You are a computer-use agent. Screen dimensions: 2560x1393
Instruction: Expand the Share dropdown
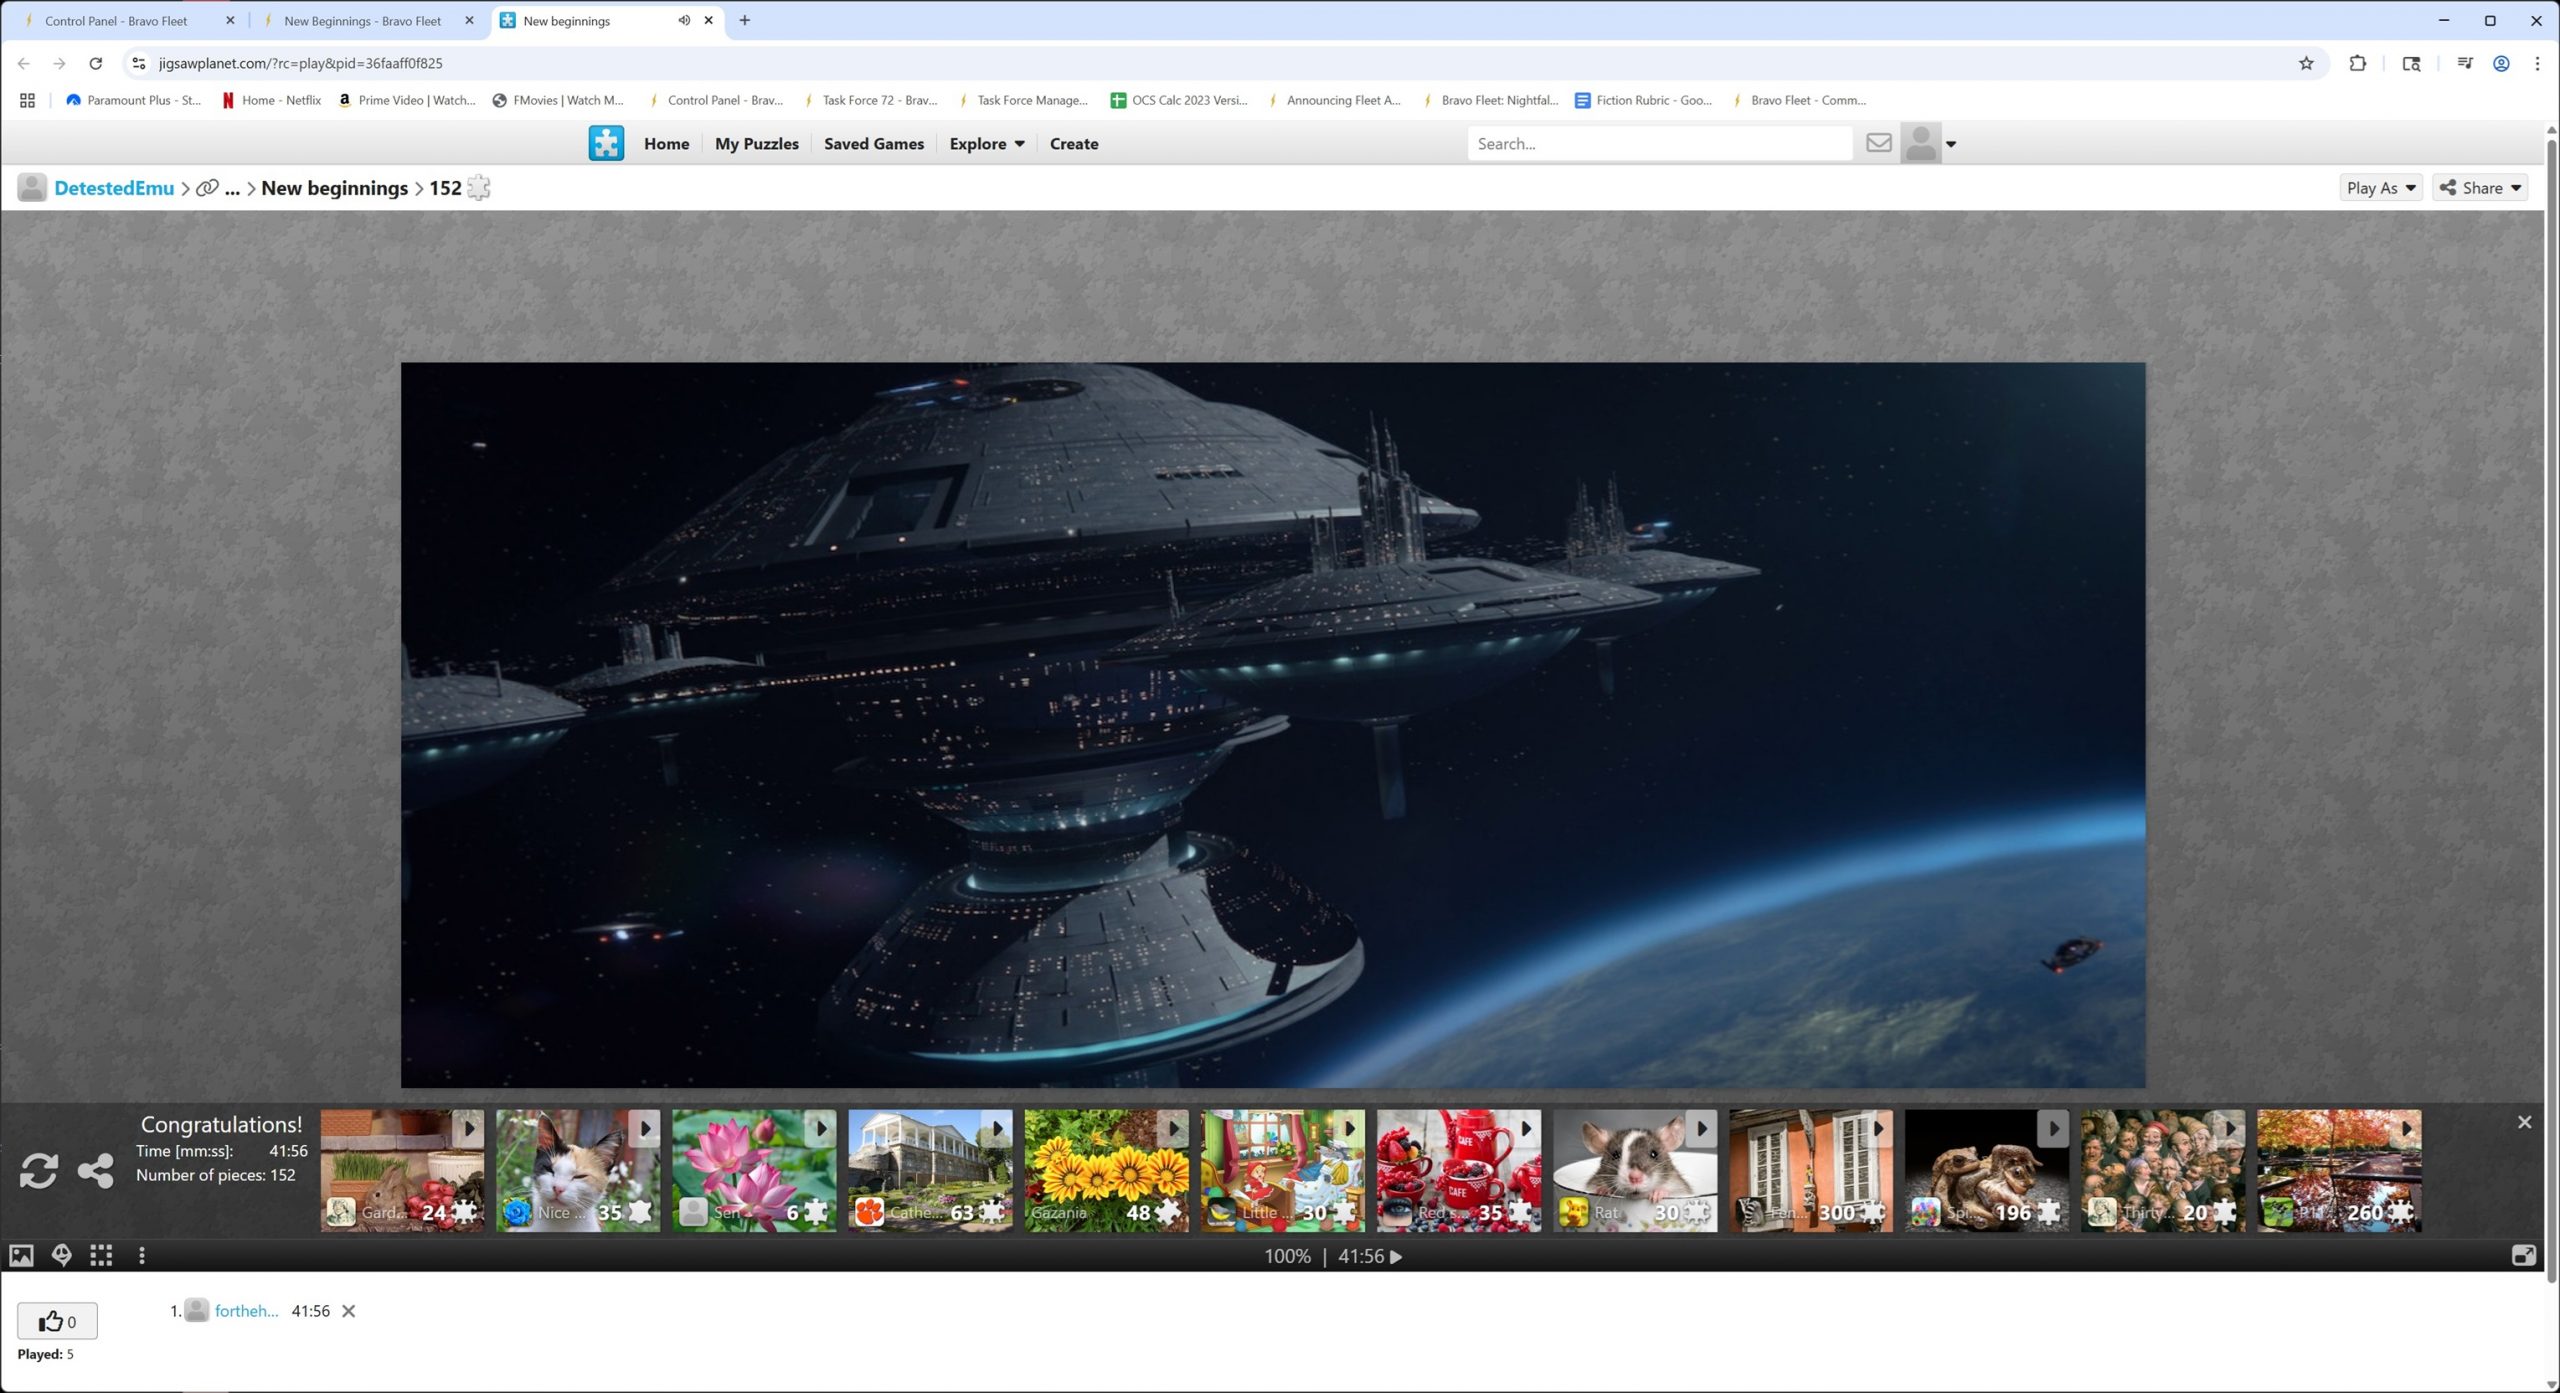click(2480, 187)
